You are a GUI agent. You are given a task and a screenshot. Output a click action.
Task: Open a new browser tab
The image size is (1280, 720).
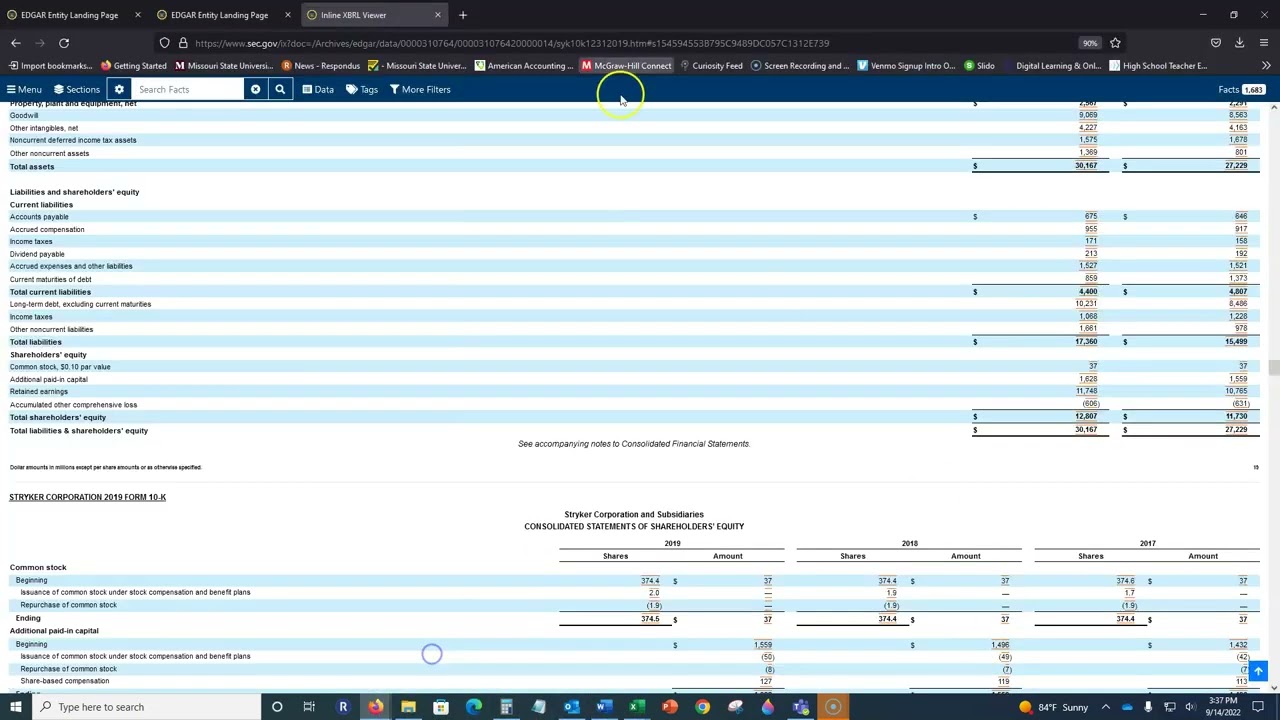[463, 15]
